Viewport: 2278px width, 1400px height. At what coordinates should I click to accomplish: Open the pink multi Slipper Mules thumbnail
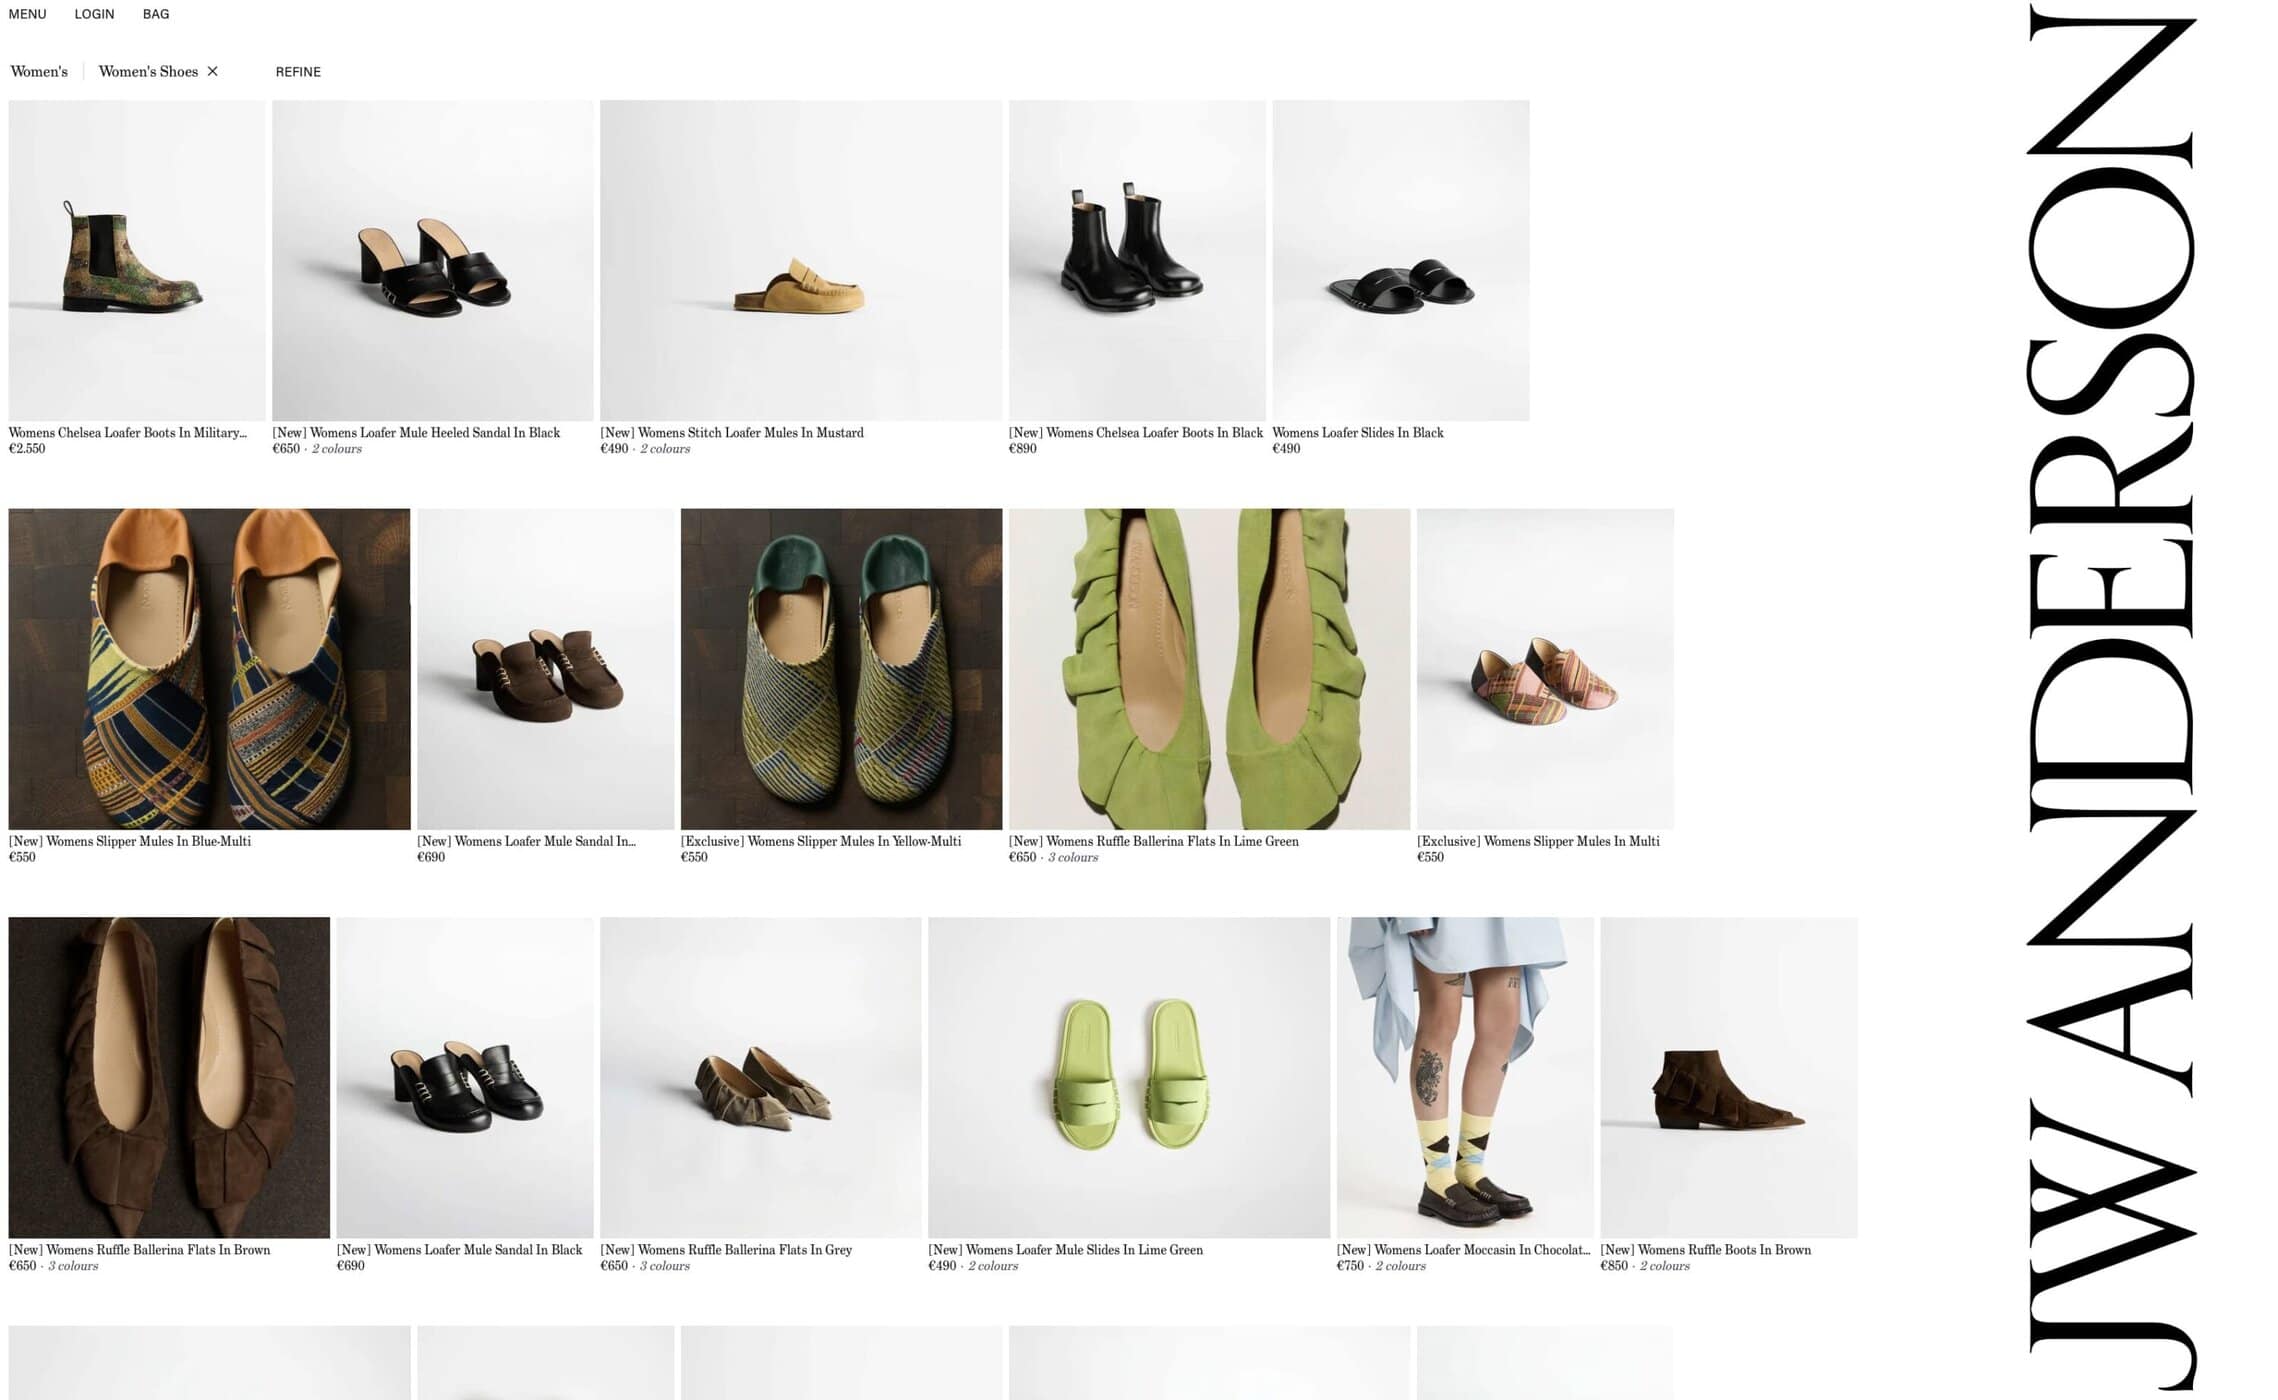[1545, 669]
